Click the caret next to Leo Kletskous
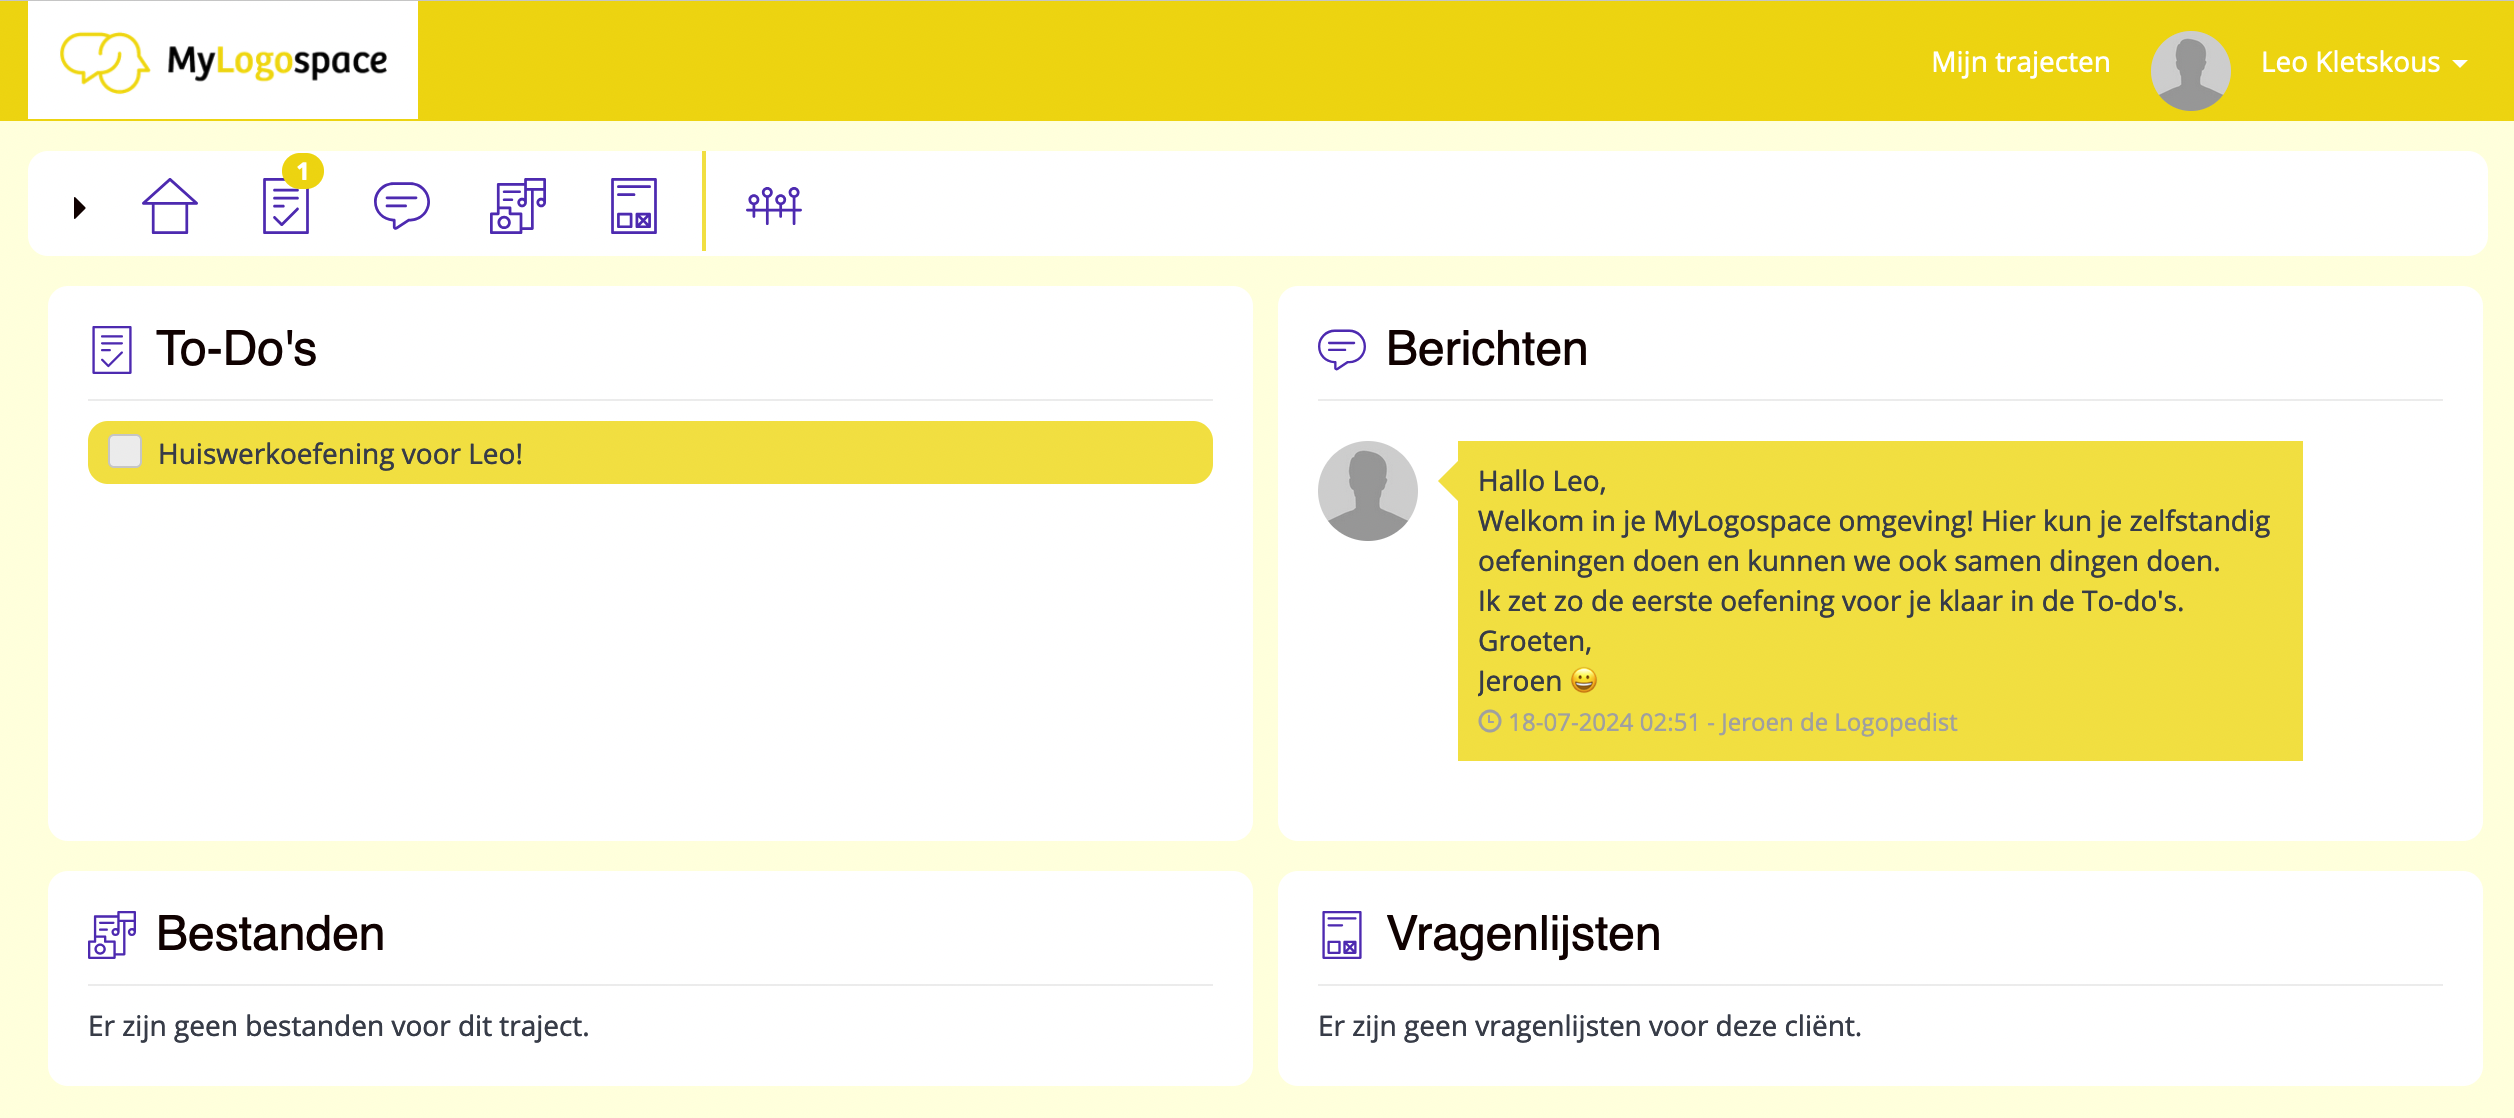Image resolution: width=2514 pixels, height=1118 pixels. pyautogui.click(x=2460, y=64)
